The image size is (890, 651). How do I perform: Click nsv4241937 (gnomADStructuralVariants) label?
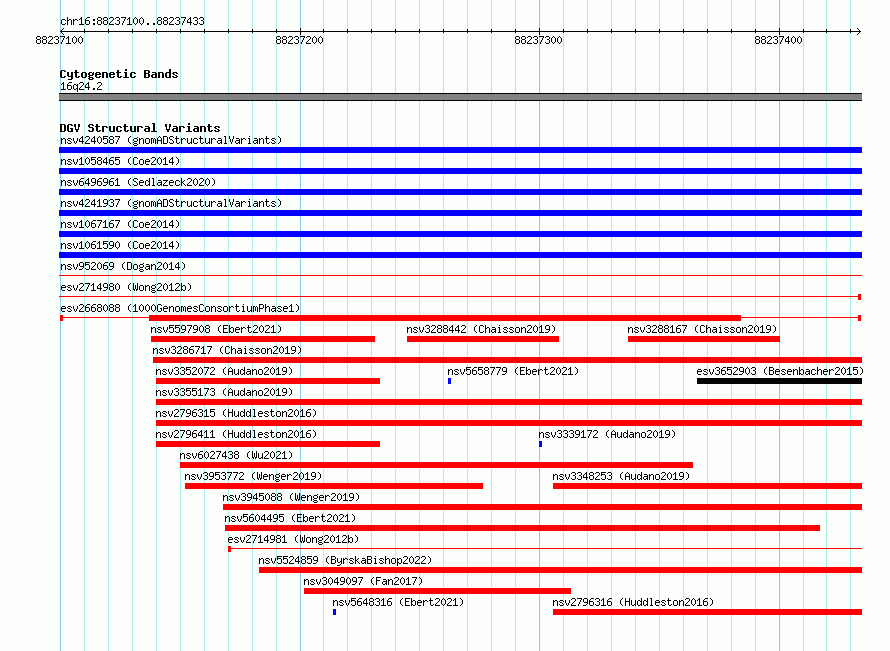click(171, 203)
